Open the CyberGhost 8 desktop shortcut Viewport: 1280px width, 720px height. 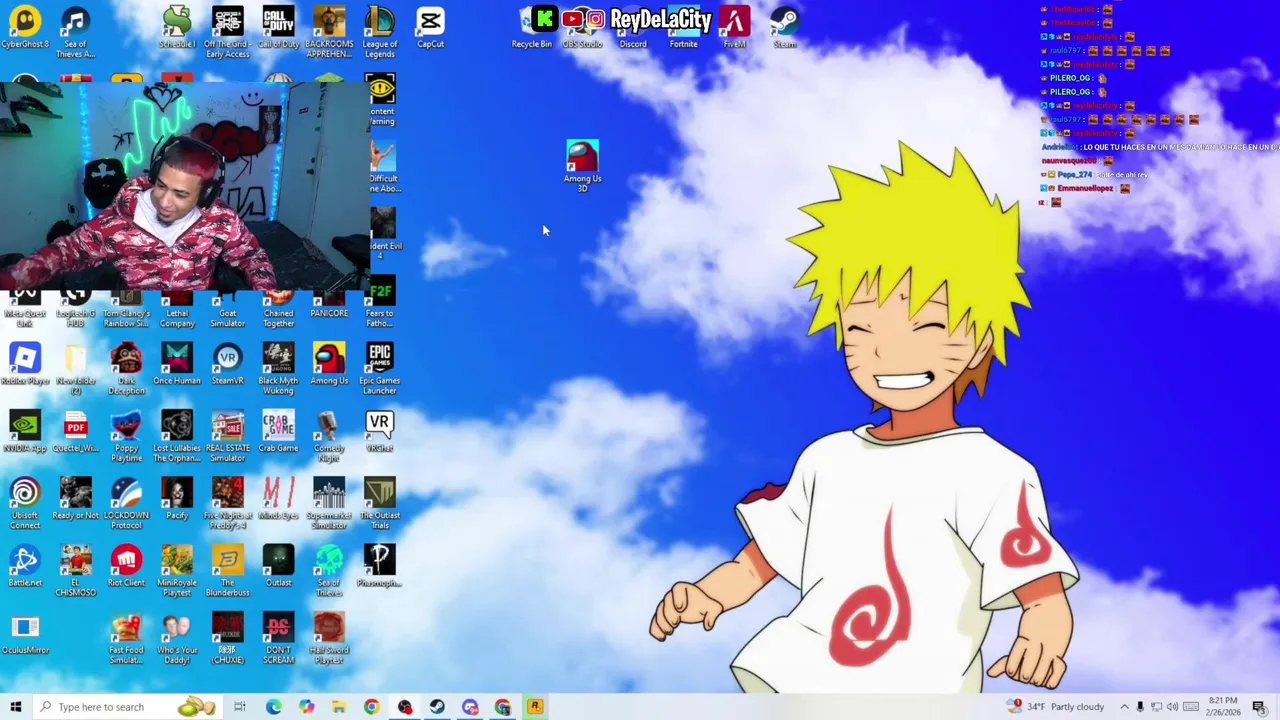pos(25,28)
